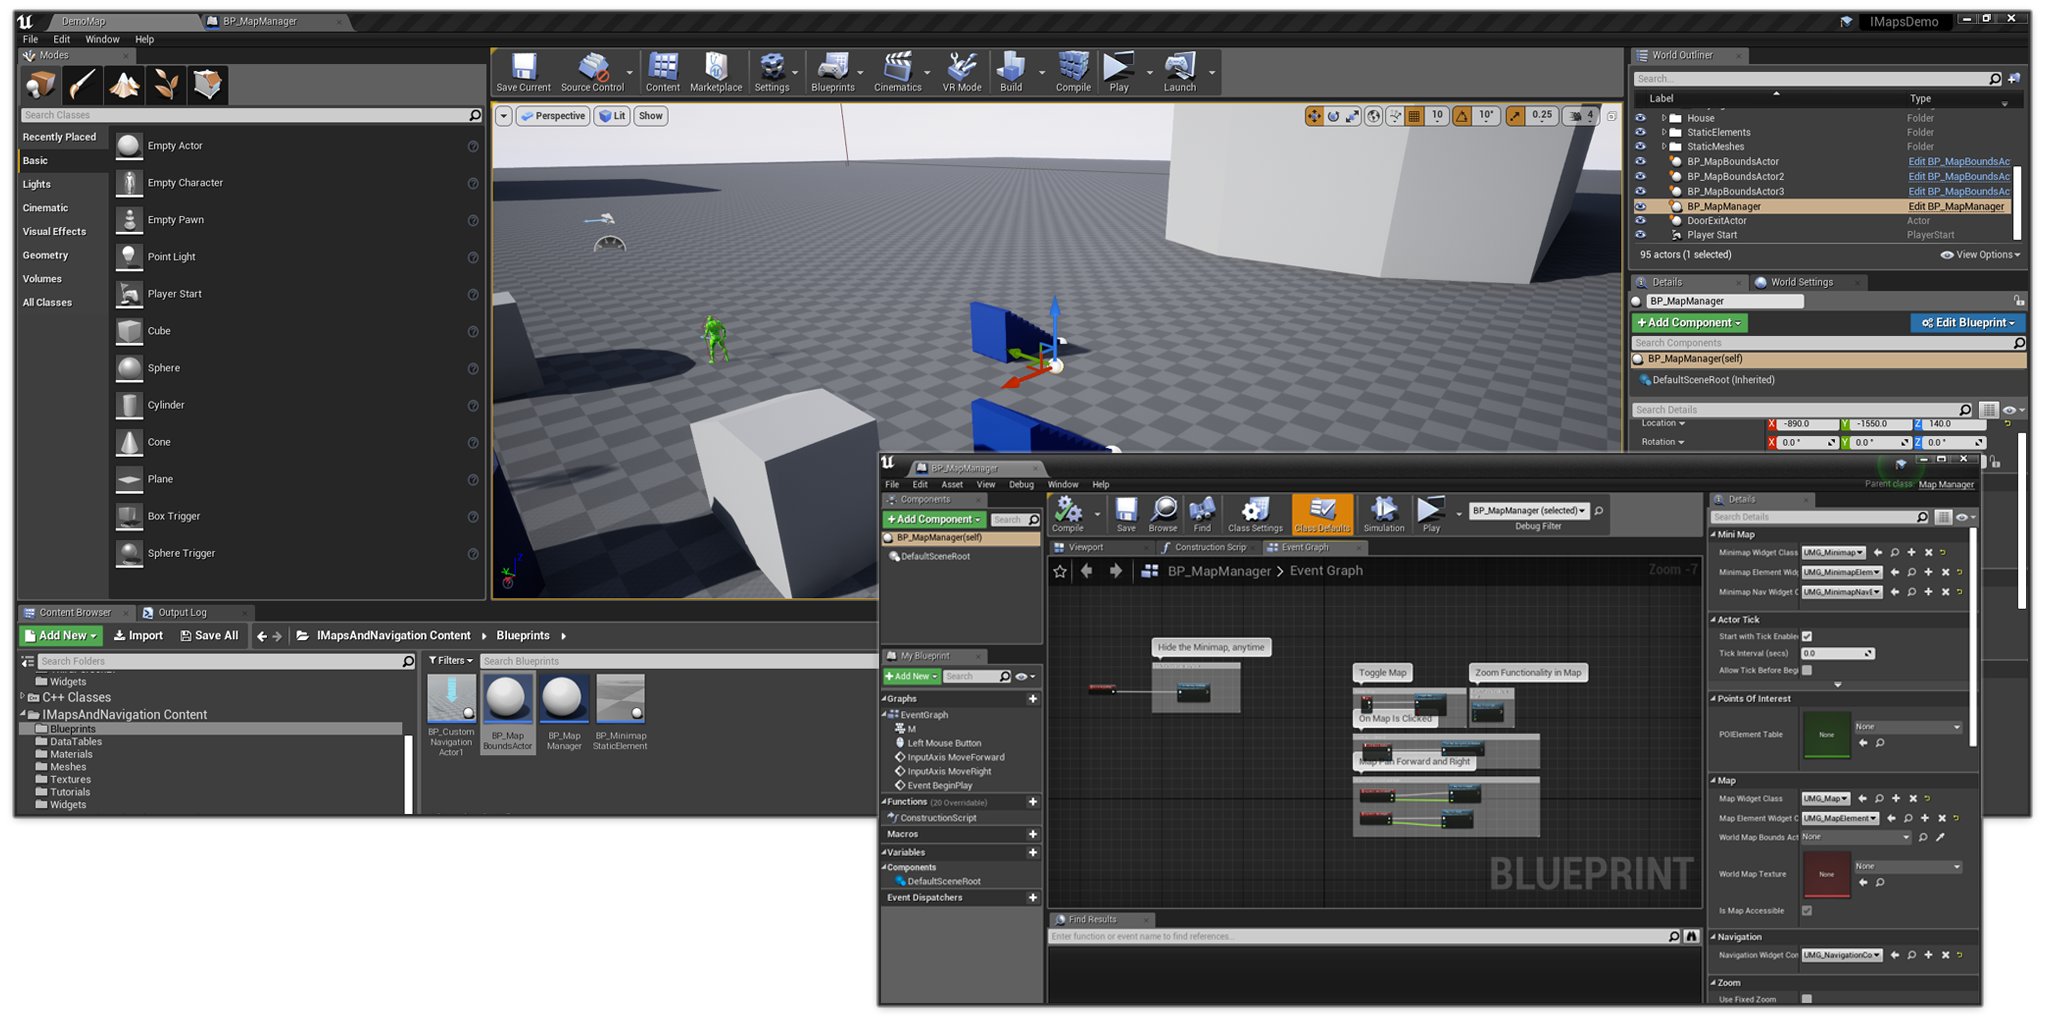Click Compile icon in main editor toolbar
Screen dimensions: 2048x1024
(1073, 73)
